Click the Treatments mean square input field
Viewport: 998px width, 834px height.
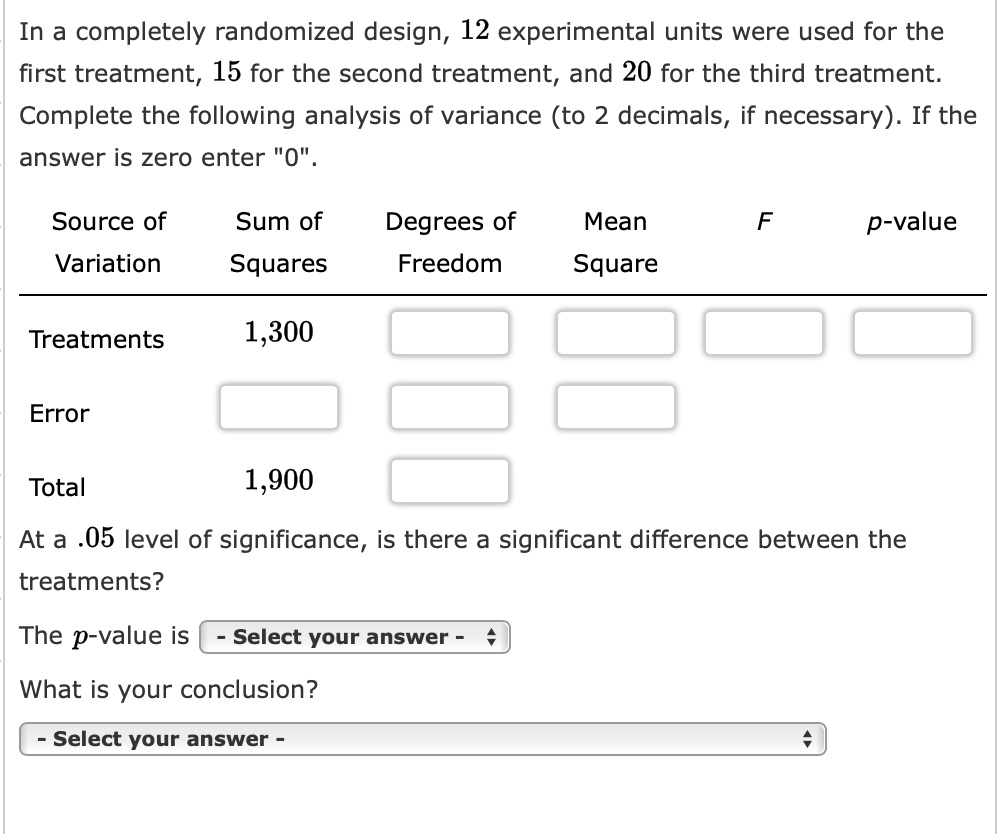616,333
